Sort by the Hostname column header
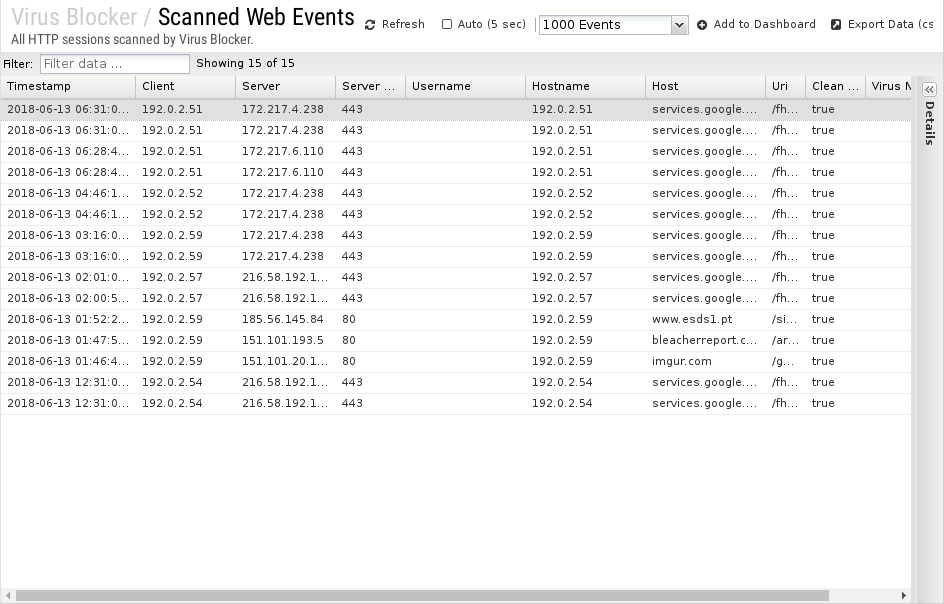This screenshot has height=604, width=944. click(x=585, y=87)
